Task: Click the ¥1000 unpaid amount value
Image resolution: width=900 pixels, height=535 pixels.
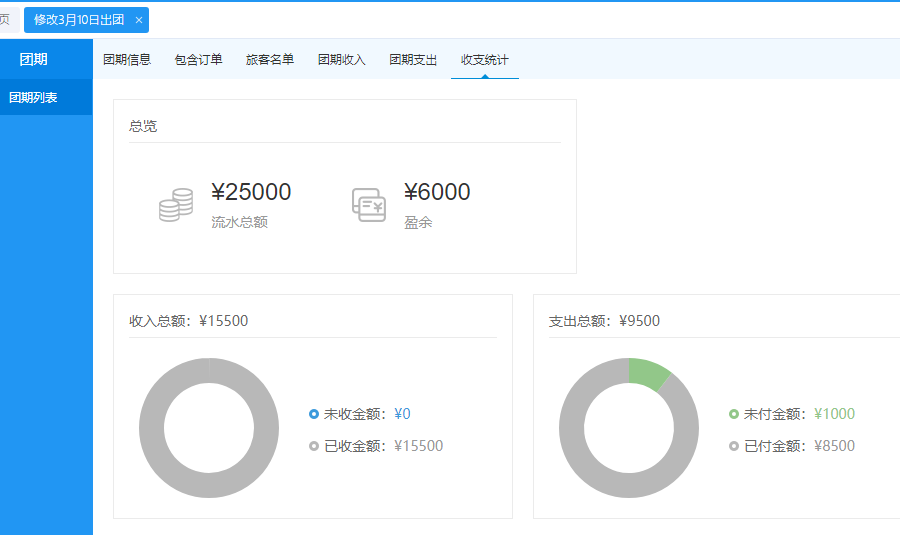Action: (x=834, y=414)
